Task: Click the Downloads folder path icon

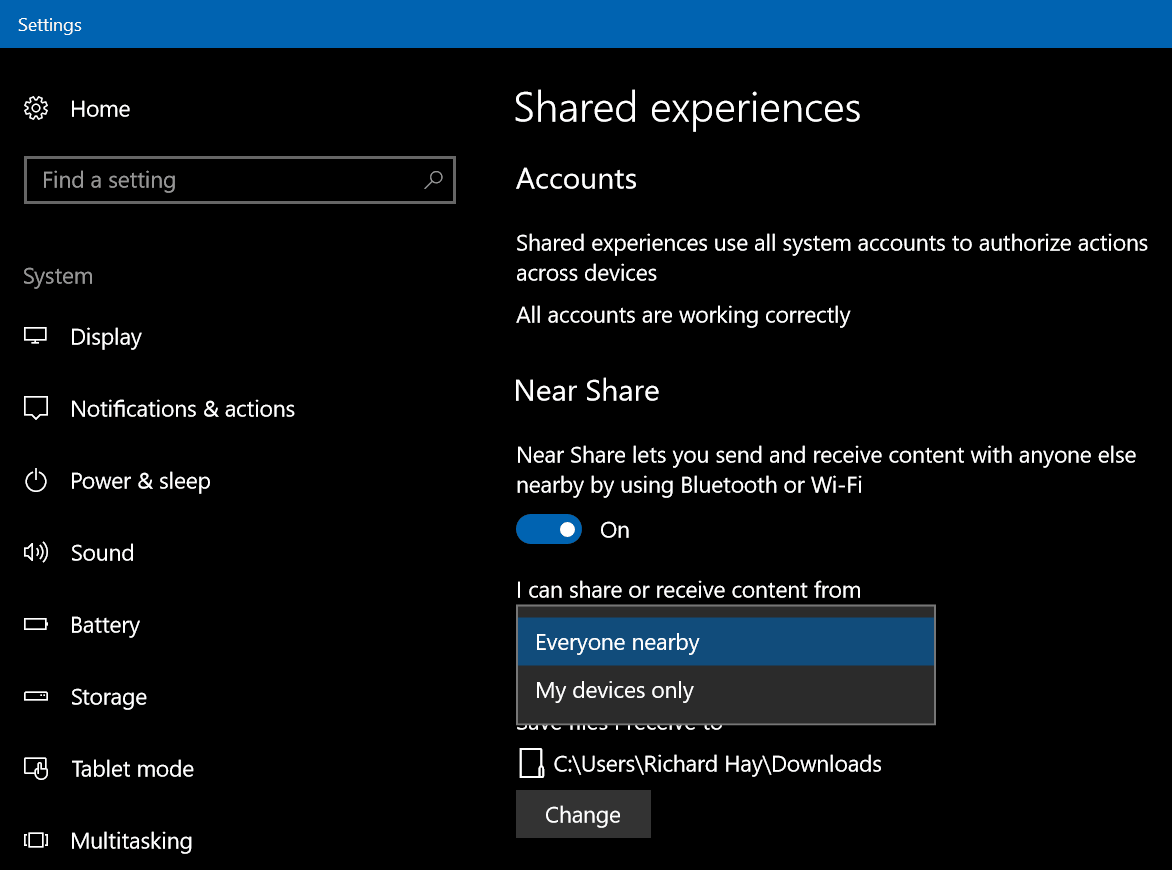Action: [x=531, y=764]
